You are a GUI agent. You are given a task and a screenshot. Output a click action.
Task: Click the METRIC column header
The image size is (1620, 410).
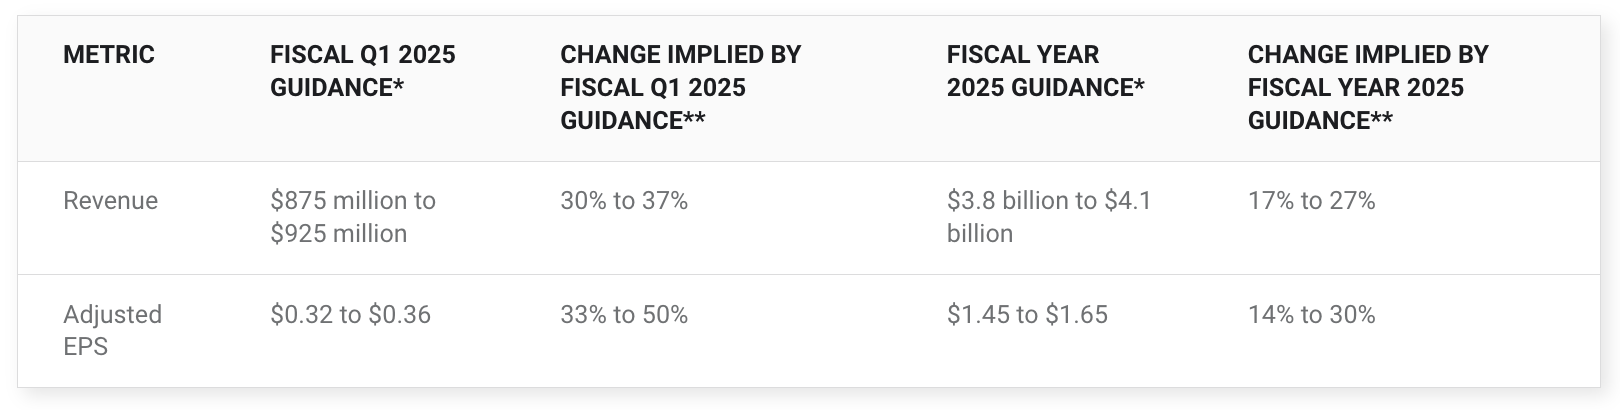tap(109, 54)
